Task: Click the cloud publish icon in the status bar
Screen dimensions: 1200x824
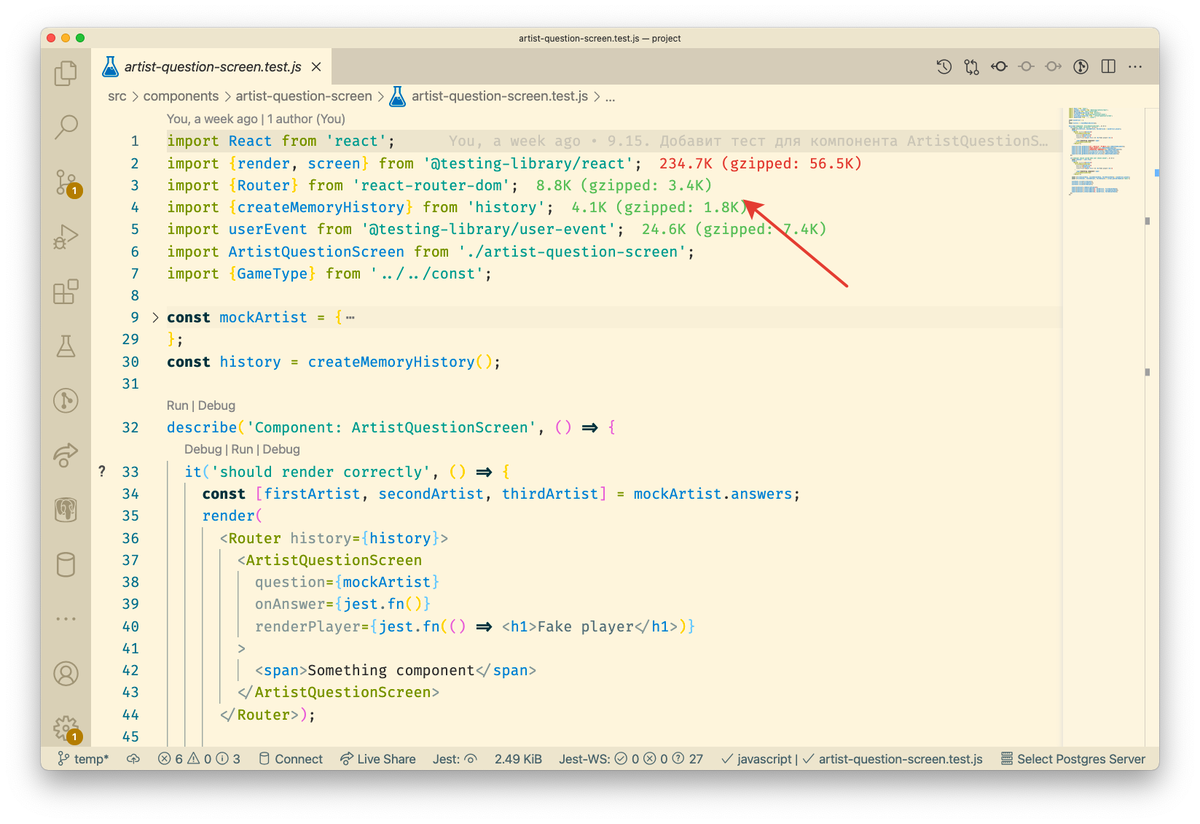Action: pos(133,759)
